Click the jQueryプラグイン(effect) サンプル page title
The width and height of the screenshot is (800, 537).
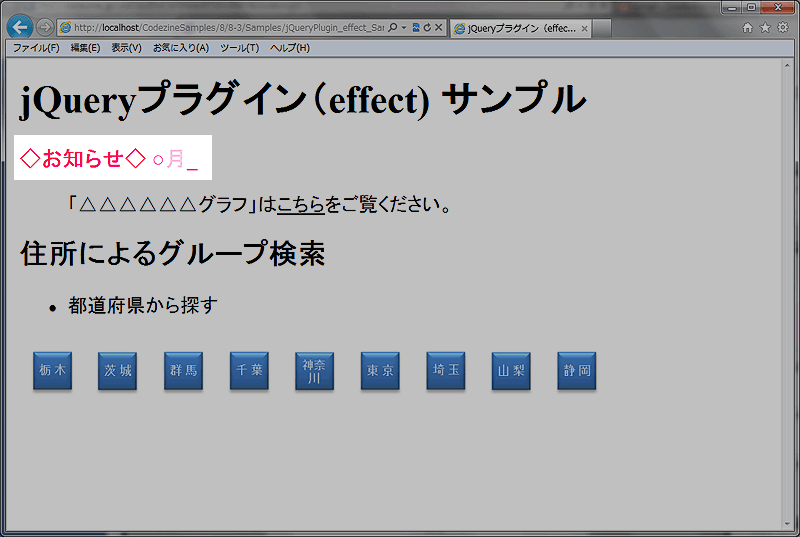[303, 99]
